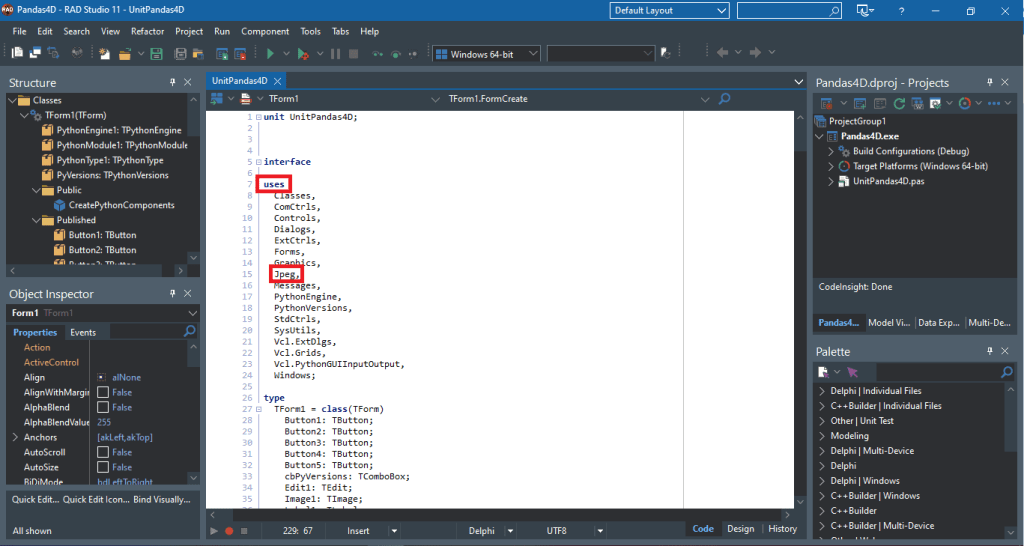This screenshot has height=546, width=1024.
Task: Open the Tools menu
Action: pyautogui.click(x=310, y=31)
